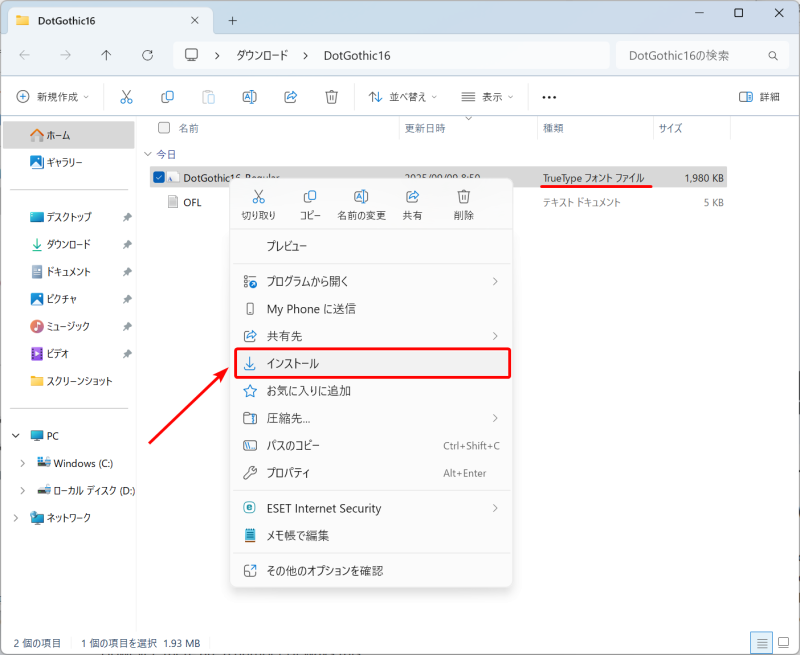Go up one folder level
The height and width of the screenshot is (655, 800).
[x=107, y=55]
